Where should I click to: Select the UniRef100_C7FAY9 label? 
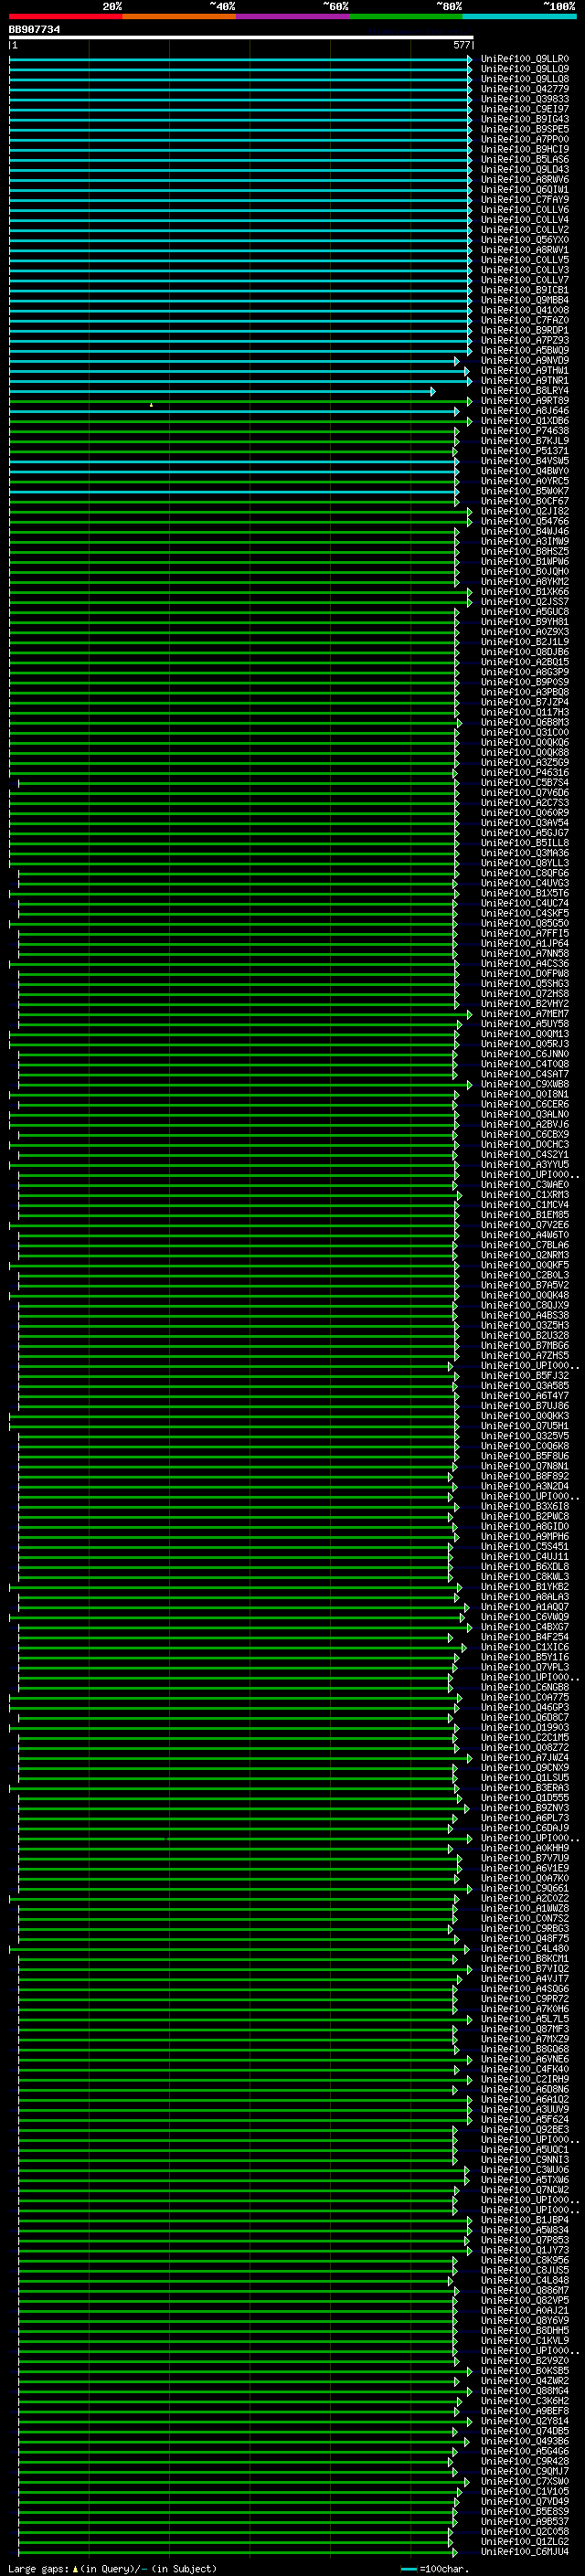pyautogui.click(x=525, y=199)
